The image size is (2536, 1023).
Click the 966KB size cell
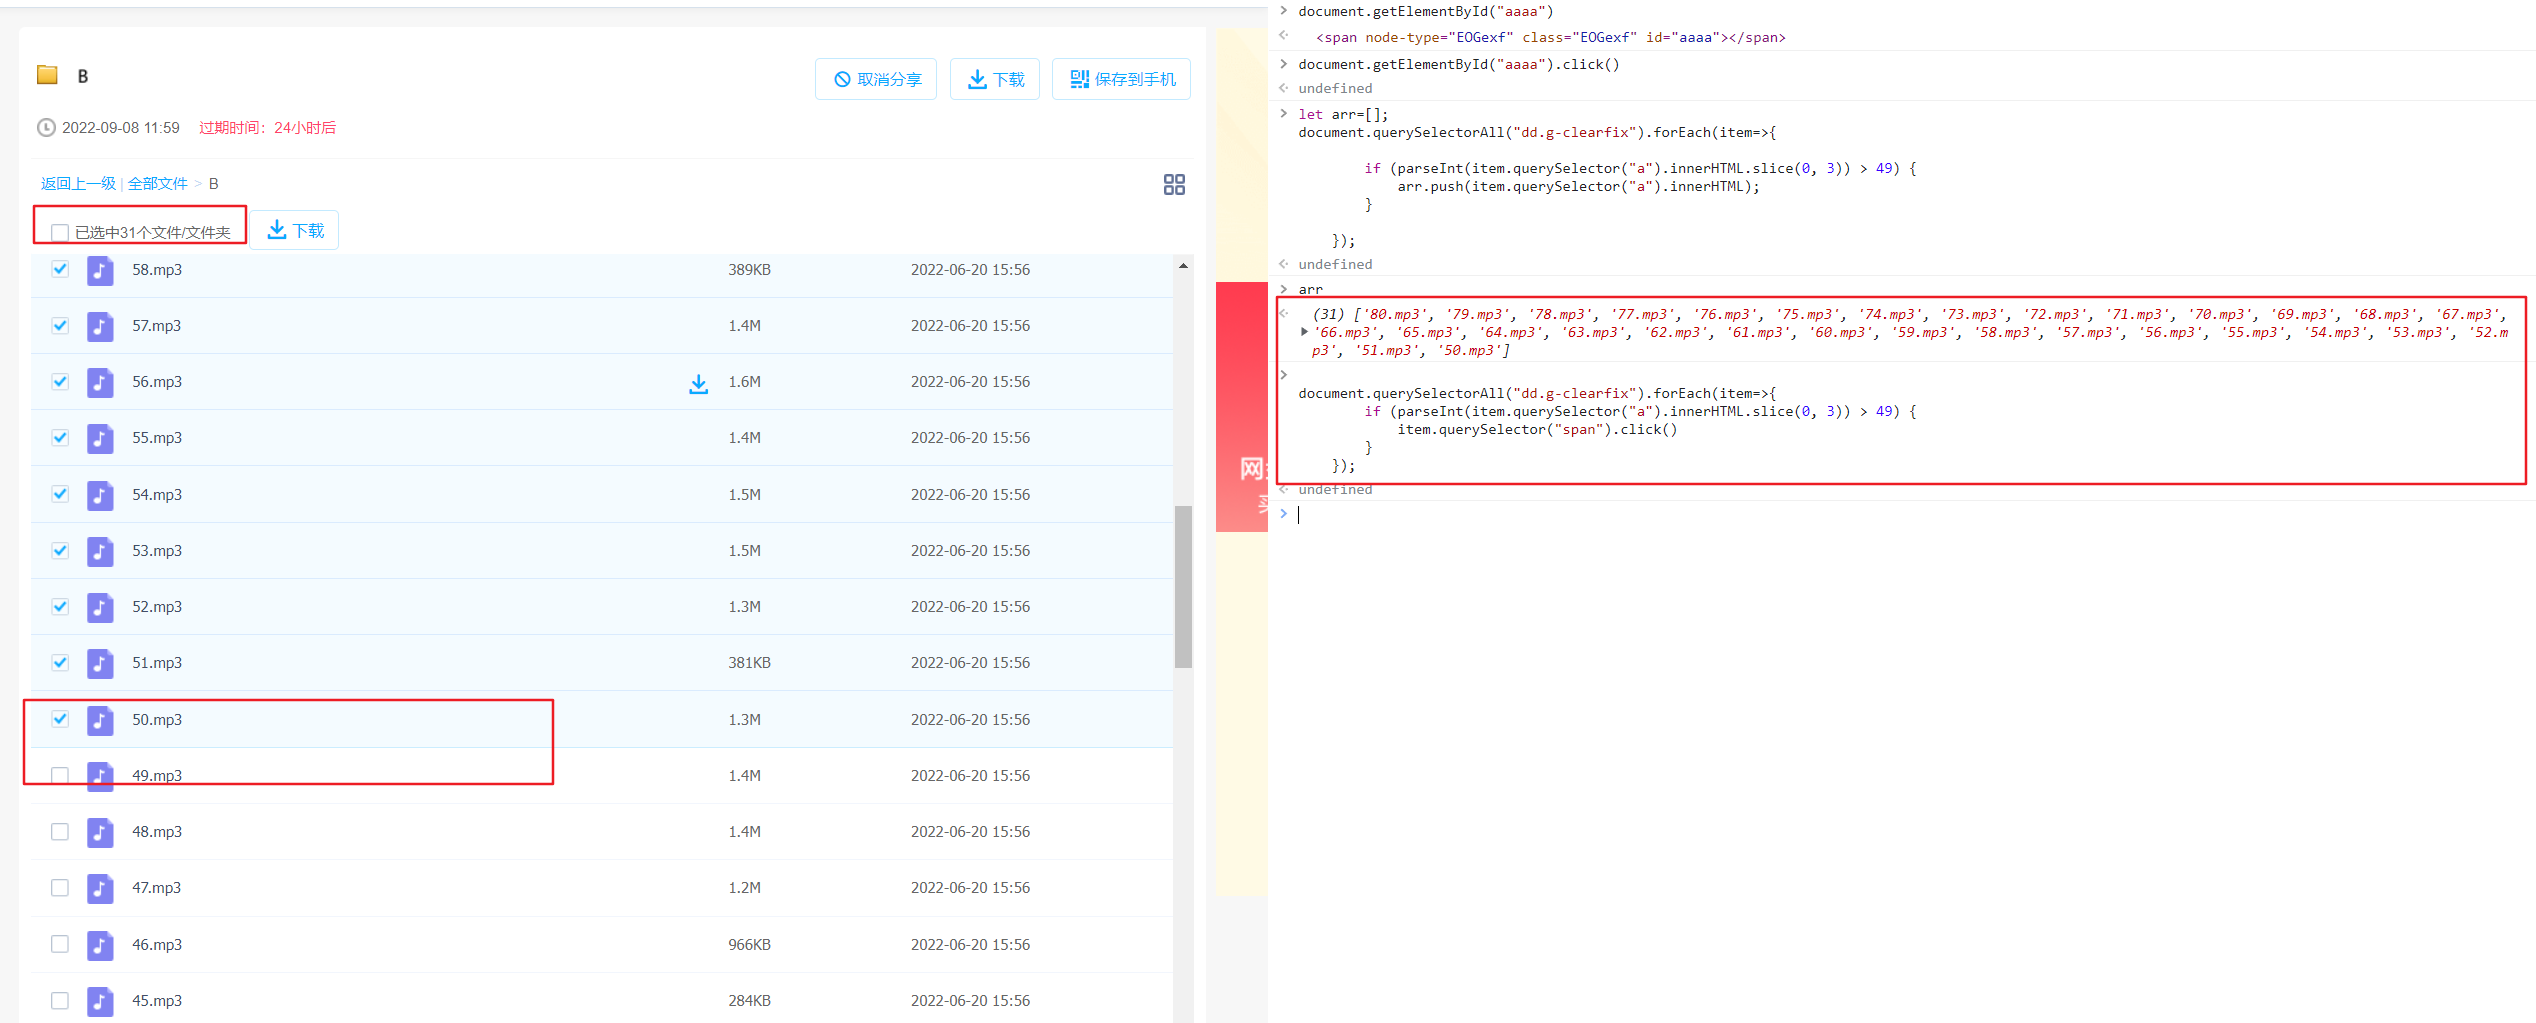coord(749,945)
